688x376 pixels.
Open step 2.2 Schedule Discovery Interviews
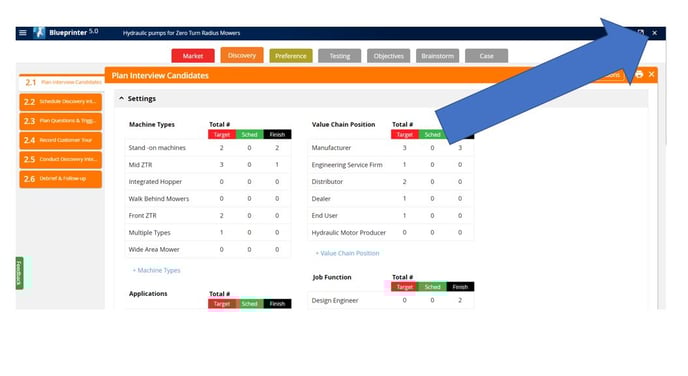61,102
